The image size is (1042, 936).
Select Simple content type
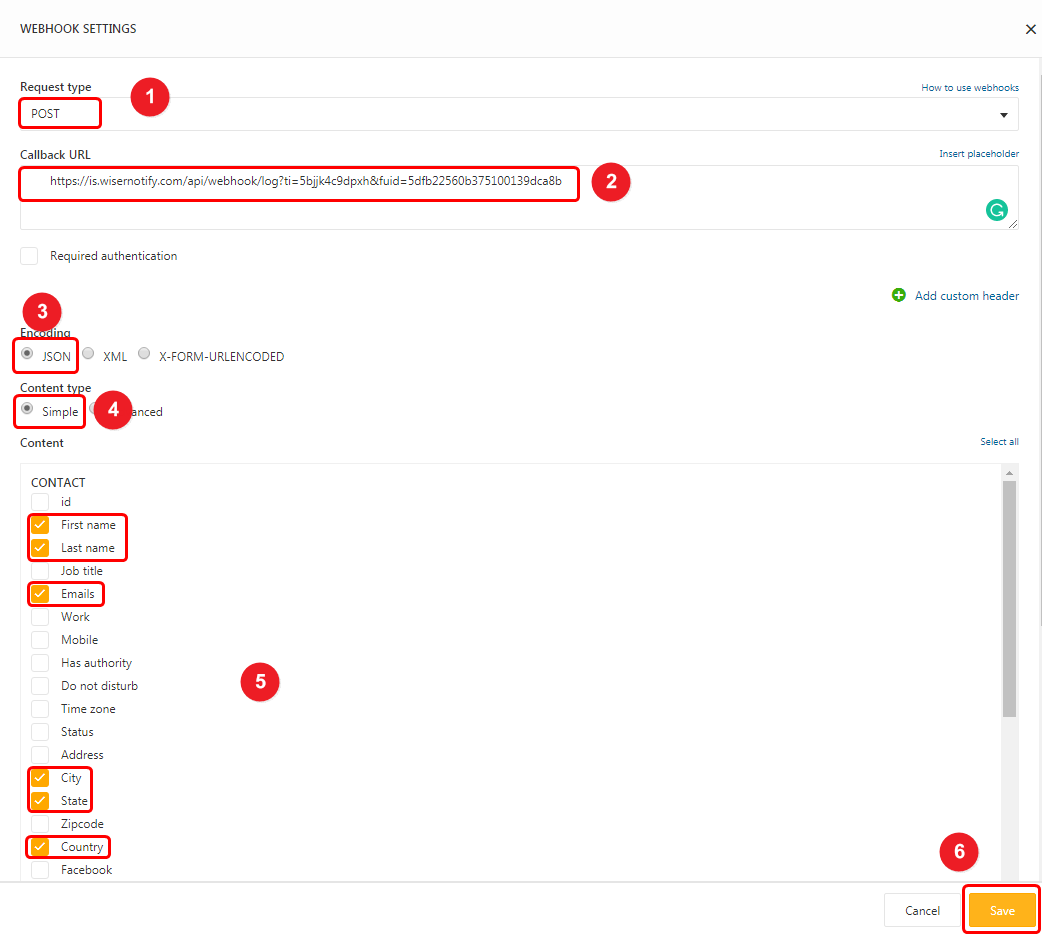pos(27,410)
